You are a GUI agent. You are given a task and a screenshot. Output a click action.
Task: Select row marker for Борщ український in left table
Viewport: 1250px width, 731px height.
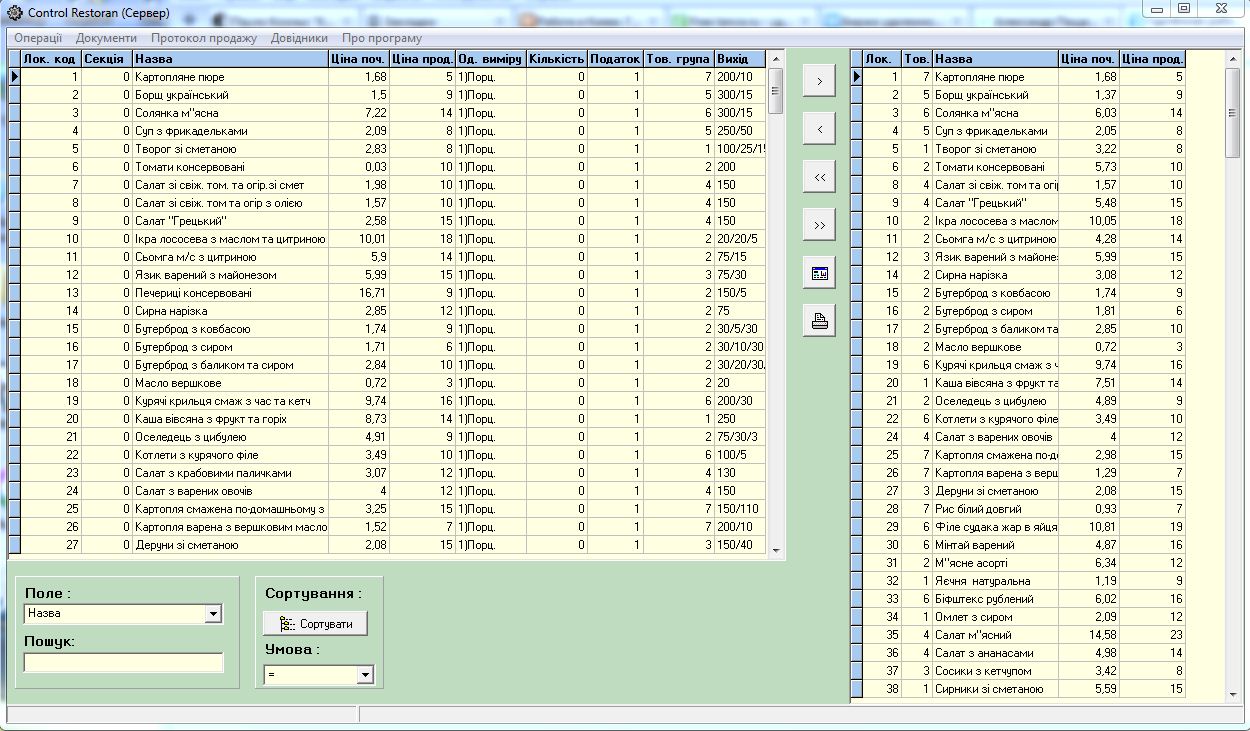pyautogui.click(x=14, y=95)
